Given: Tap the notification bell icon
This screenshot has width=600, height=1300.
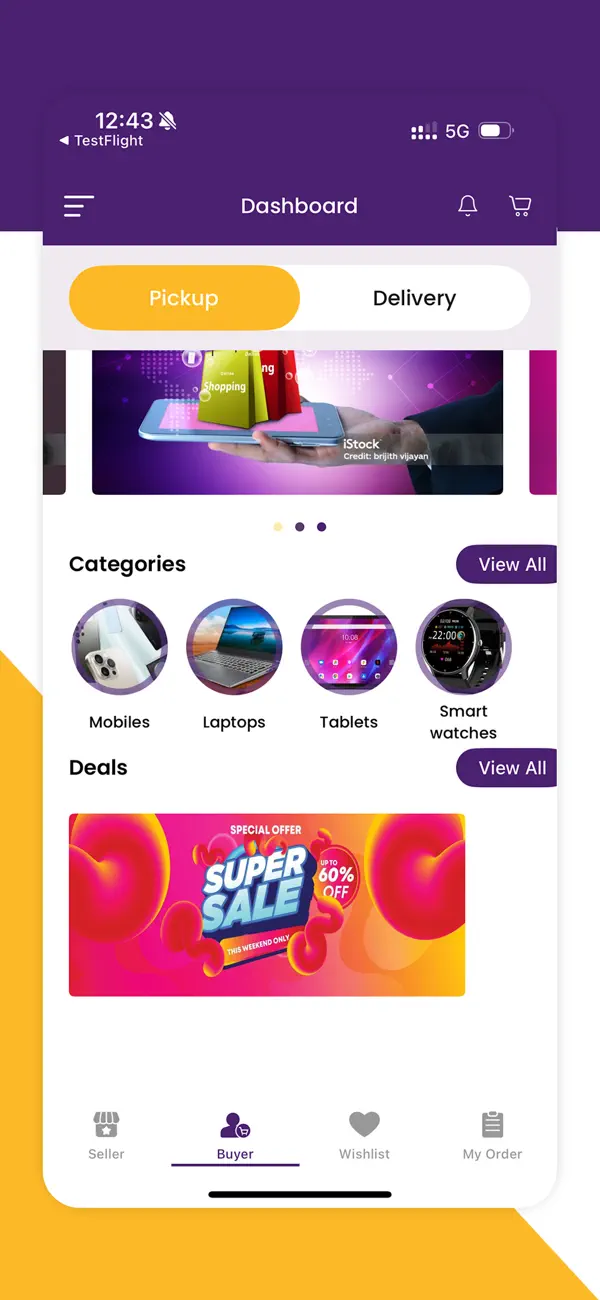Looking at the screenshot, I should tap(467, 206).
